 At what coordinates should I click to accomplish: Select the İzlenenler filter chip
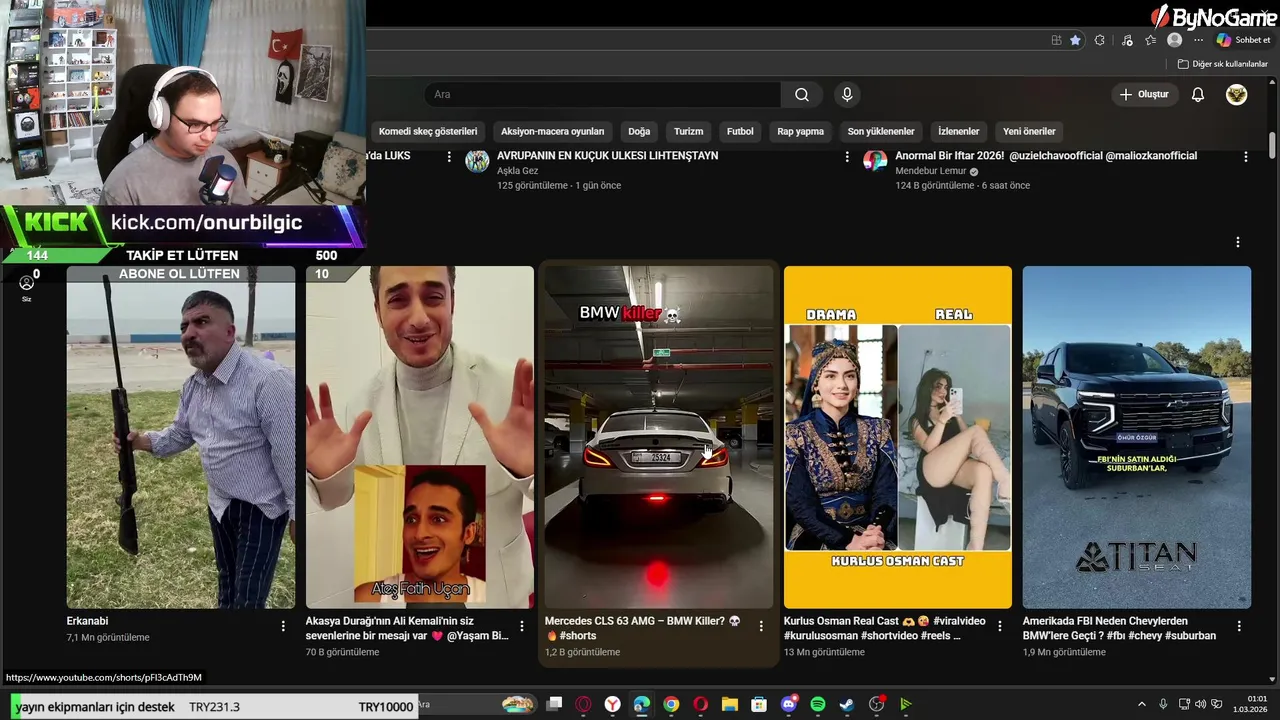point(959,131)
